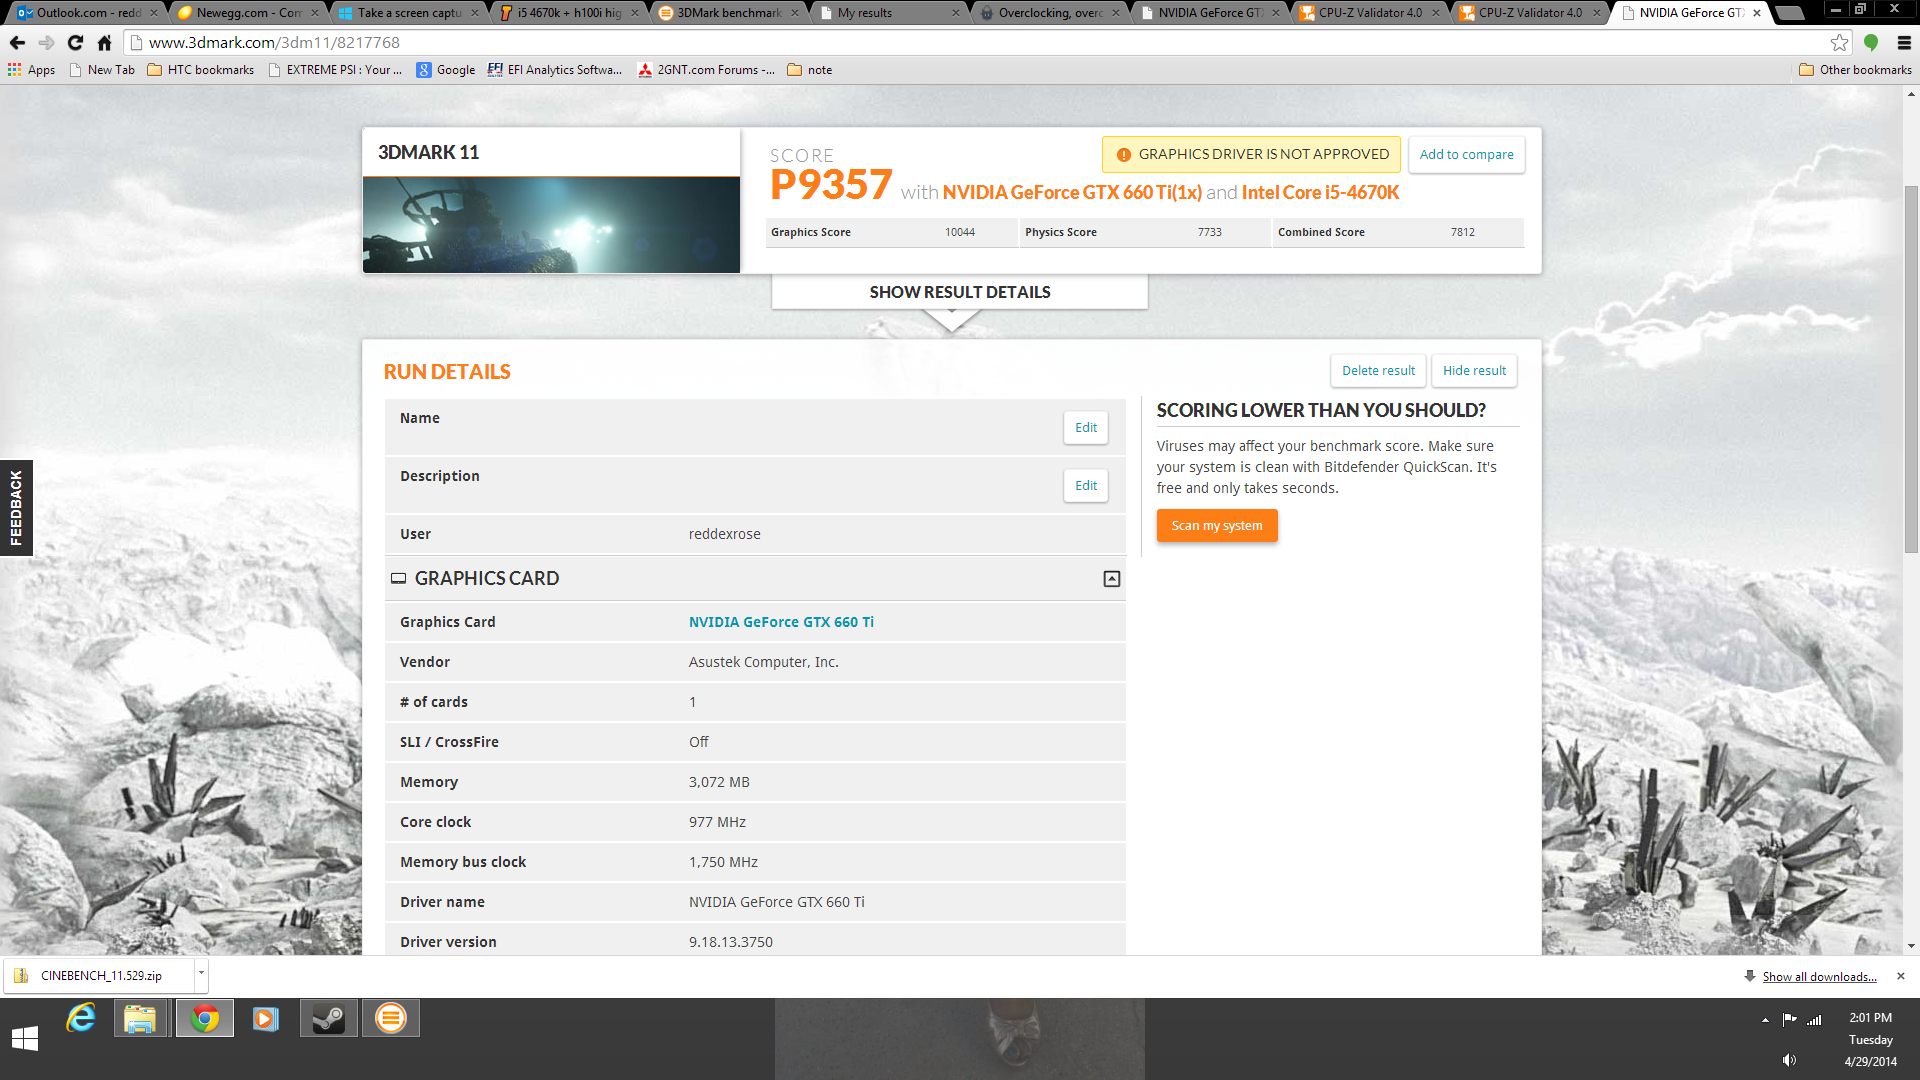Edit the Name field
This screenshot has height=1080, width=1920.
click(1086, 428)
